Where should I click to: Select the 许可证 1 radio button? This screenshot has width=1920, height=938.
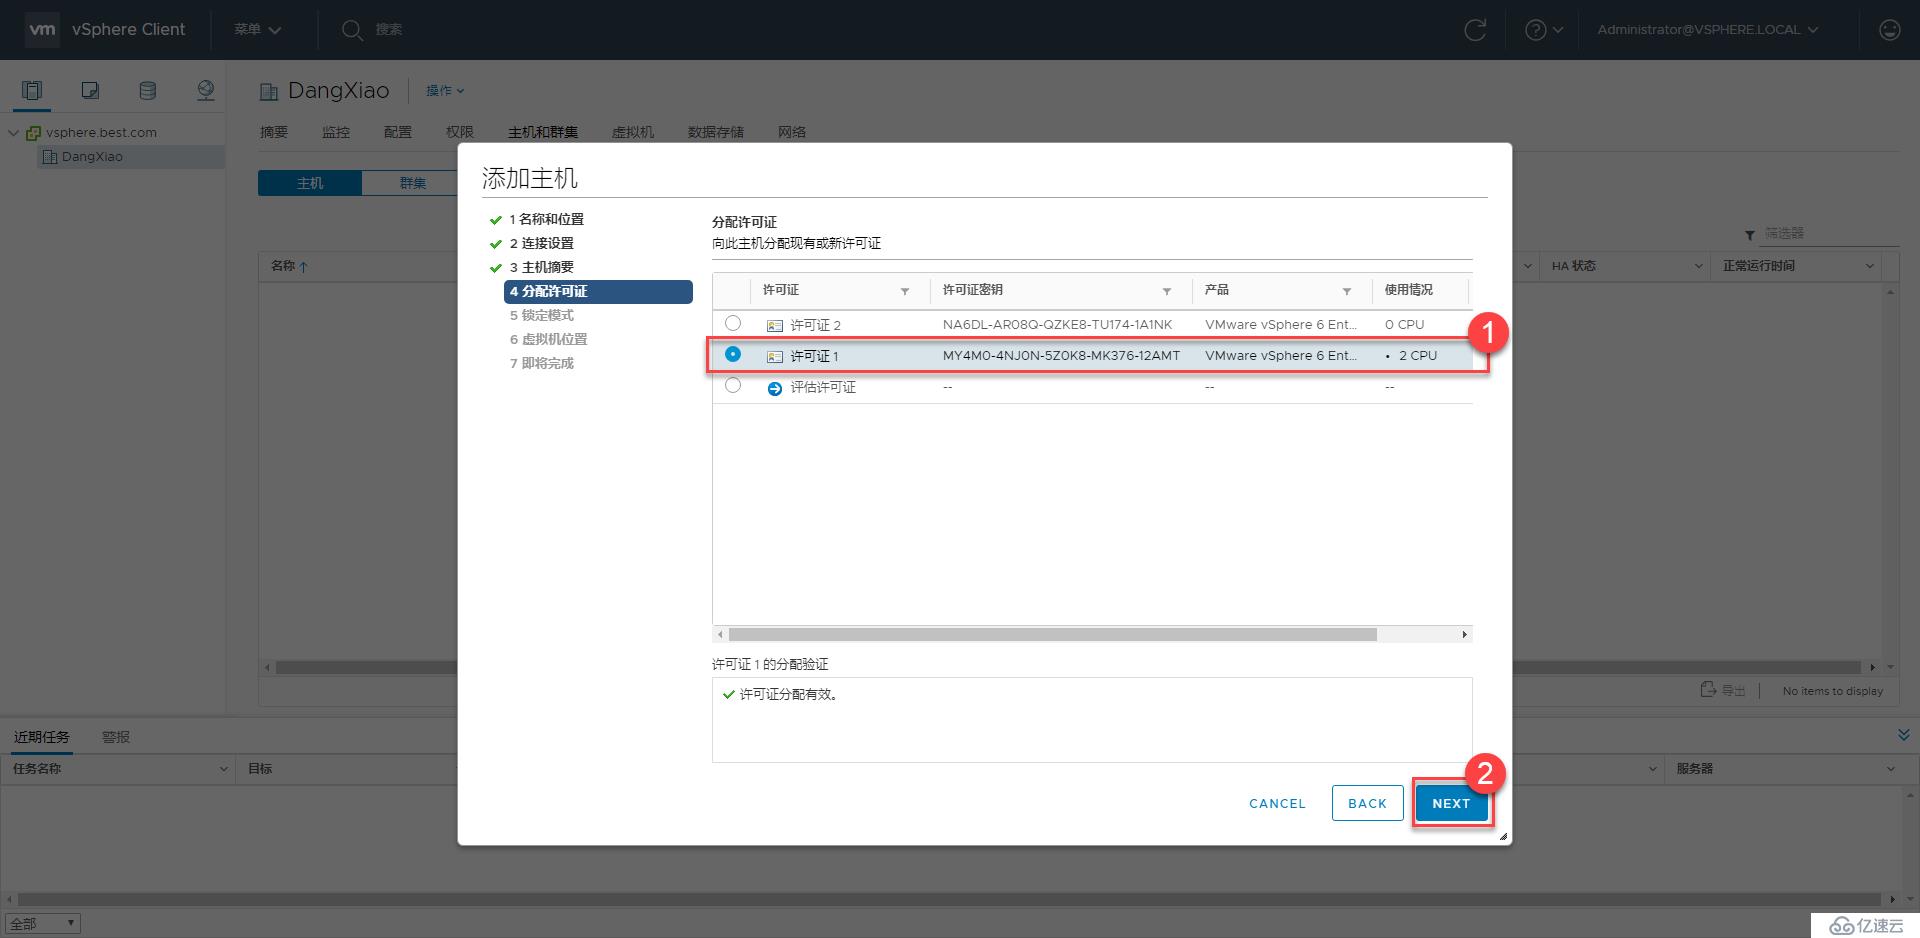733,354
